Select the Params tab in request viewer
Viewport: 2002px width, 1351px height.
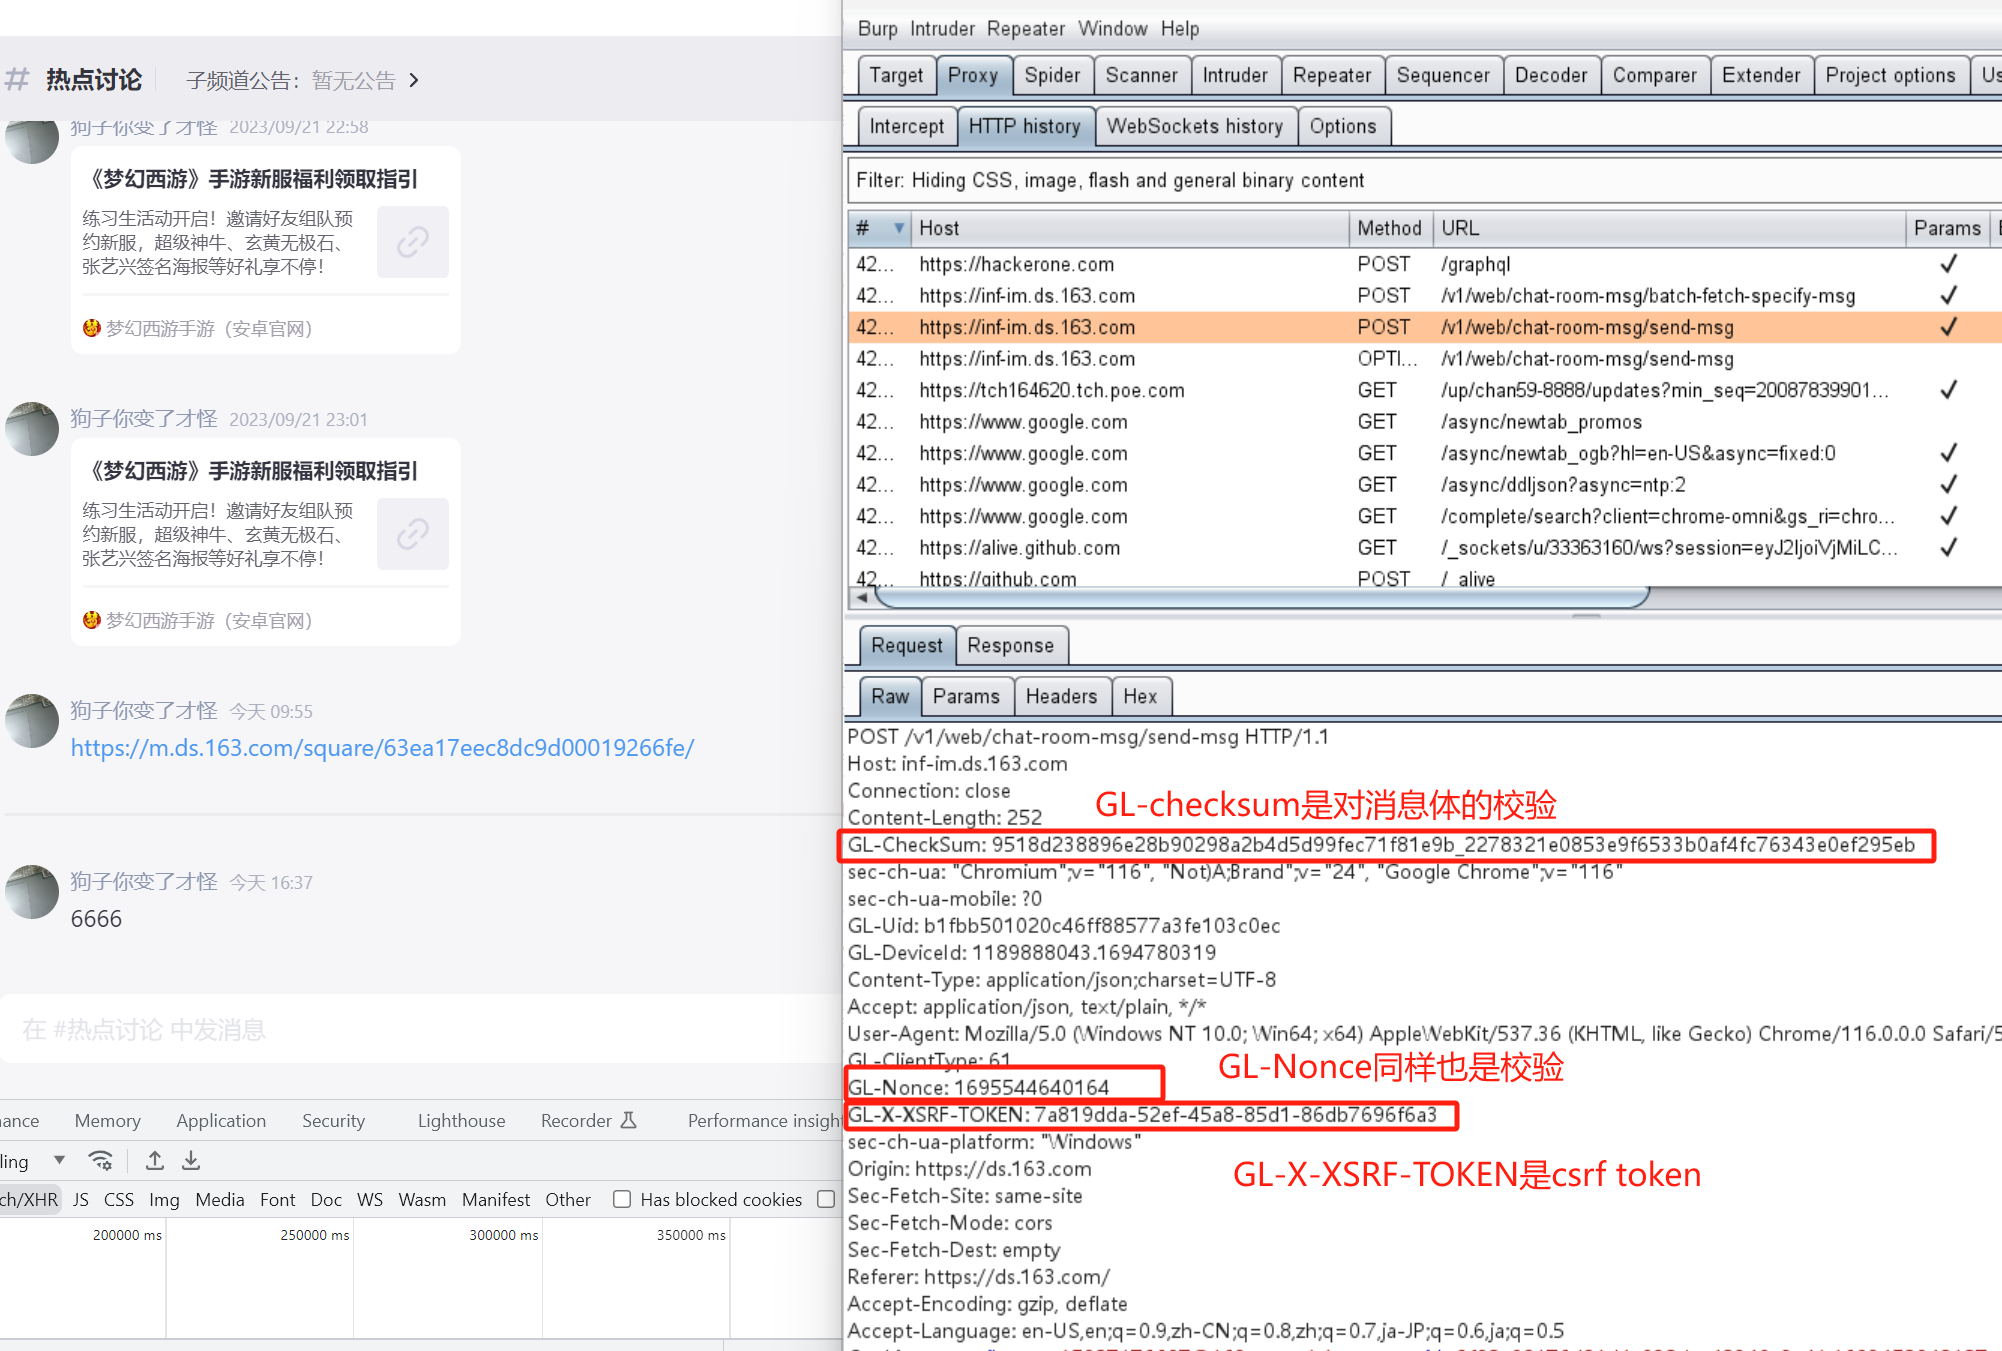tap(965, 695)
